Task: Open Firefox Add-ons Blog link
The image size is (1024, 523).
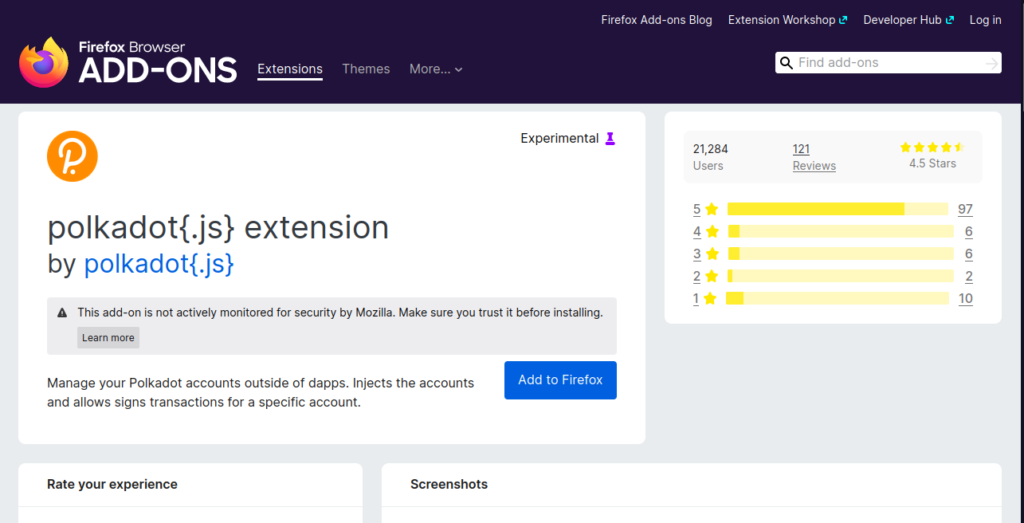Action: click(656, 20)
